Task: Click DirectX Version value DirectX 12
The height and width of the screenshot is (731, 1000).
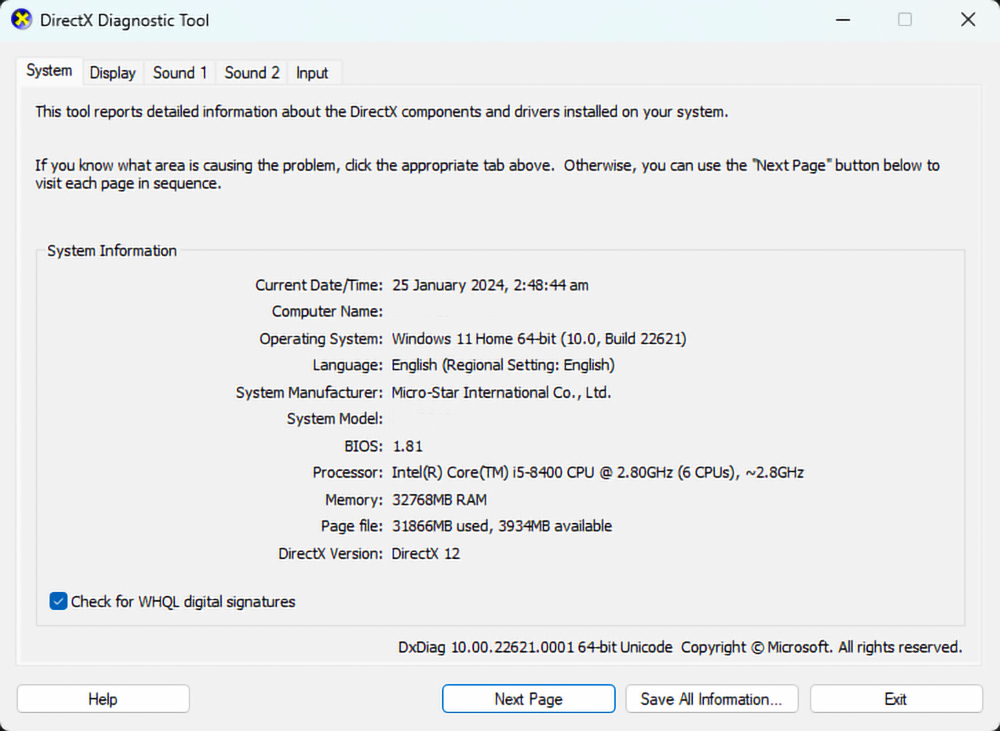Action: pos(425,553)
